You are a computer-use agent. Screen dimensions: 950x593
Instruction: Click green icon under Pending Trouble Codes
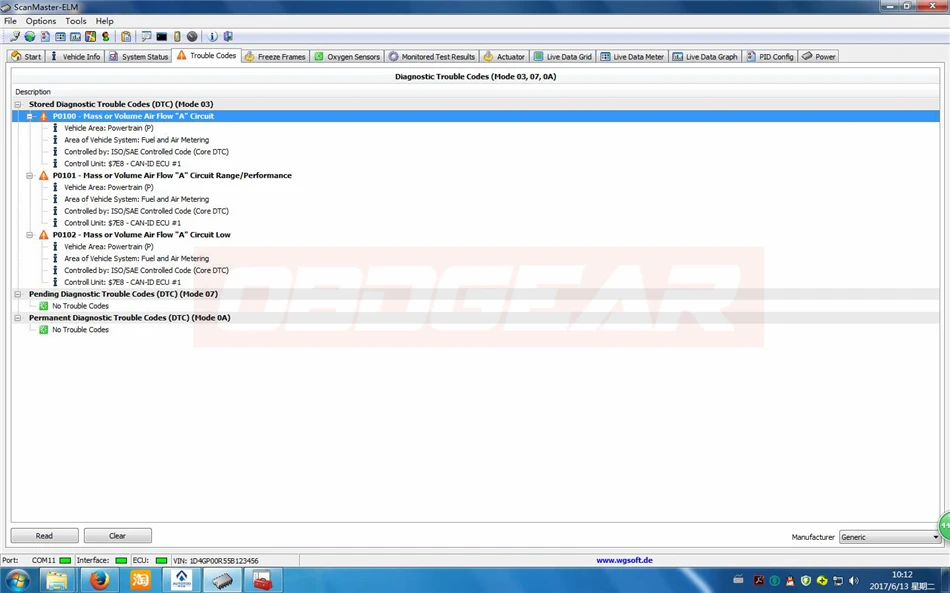pos(44,306)
